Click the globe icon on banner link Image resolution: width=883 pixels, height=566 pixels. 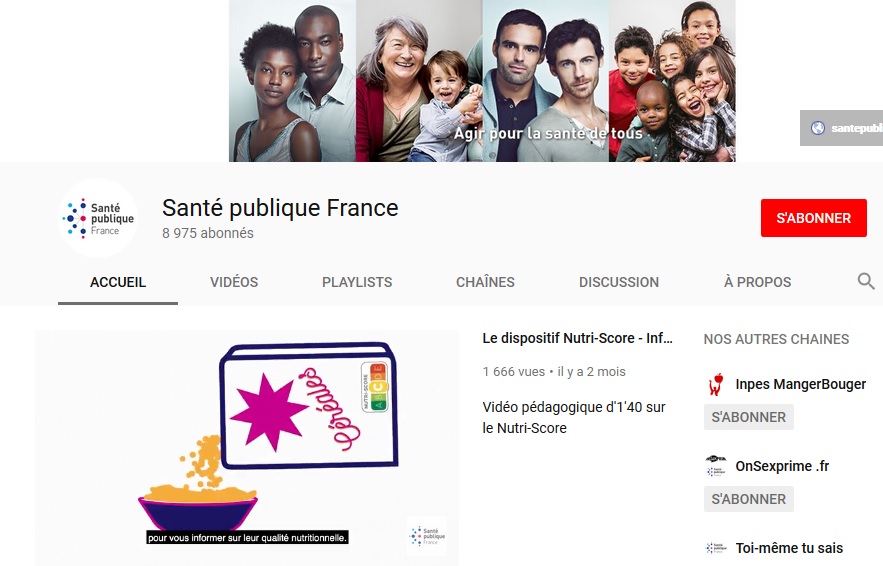[818, 128]
